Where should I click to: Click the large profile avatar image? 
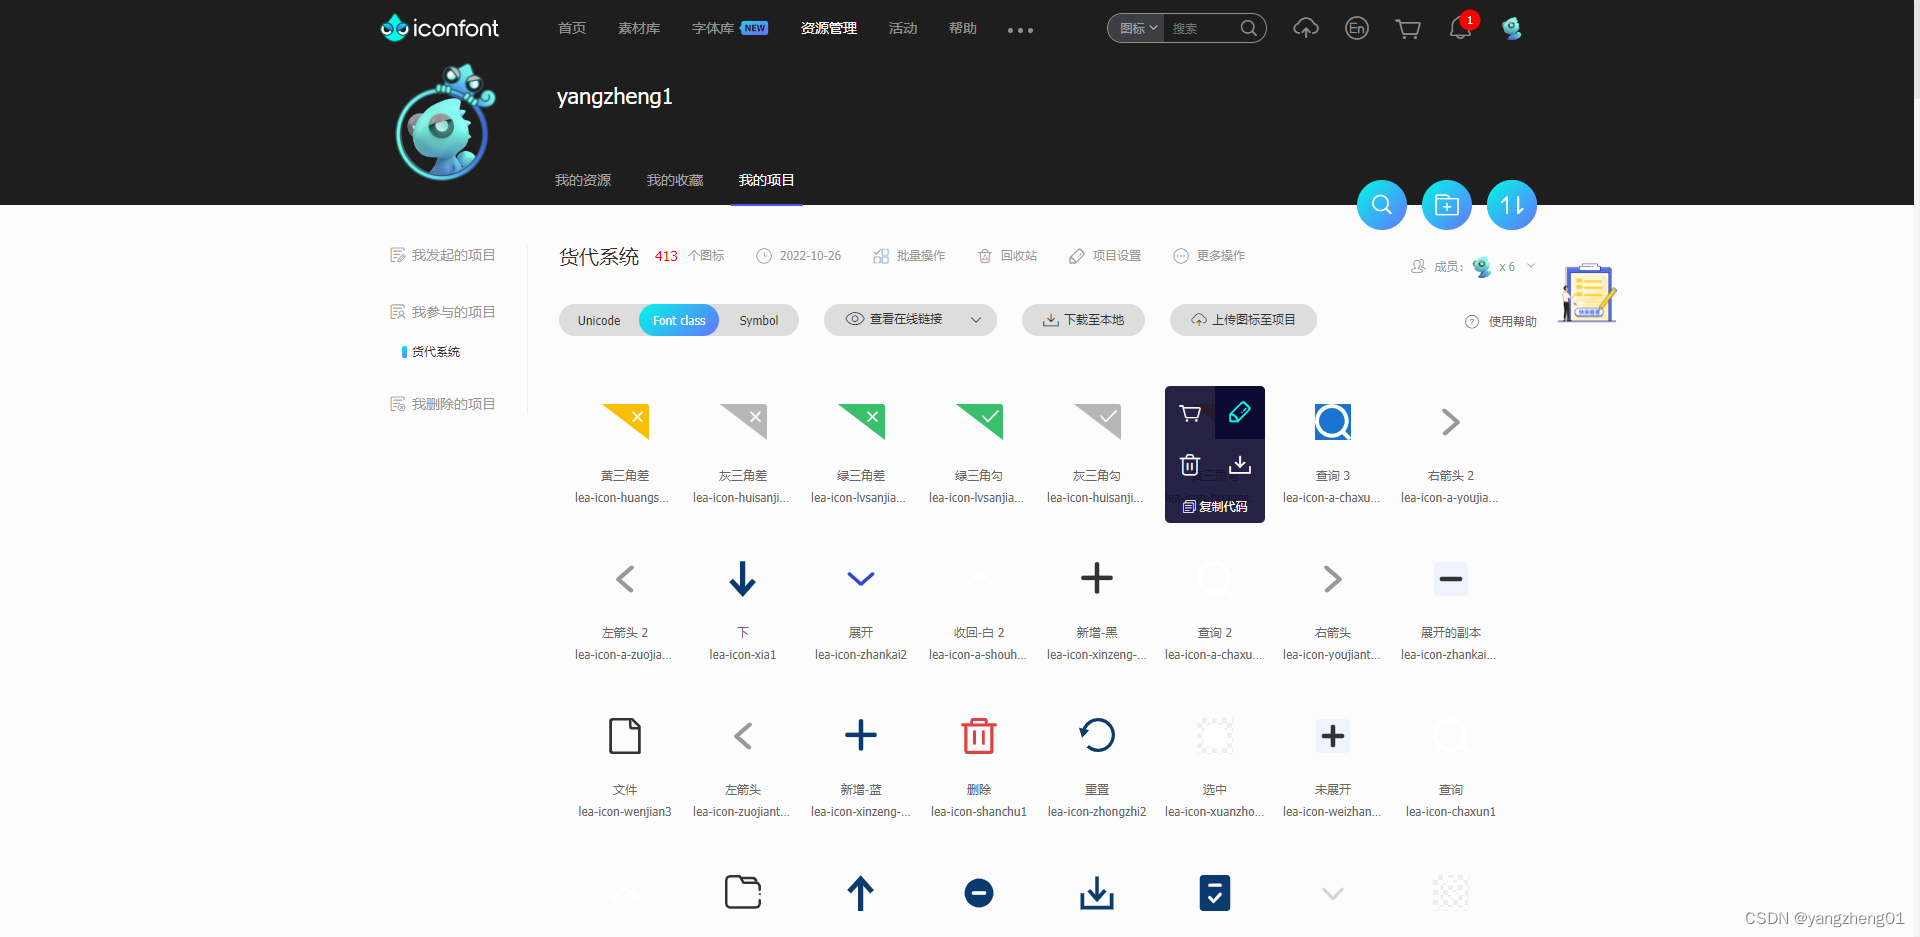(x=444, y=124)
